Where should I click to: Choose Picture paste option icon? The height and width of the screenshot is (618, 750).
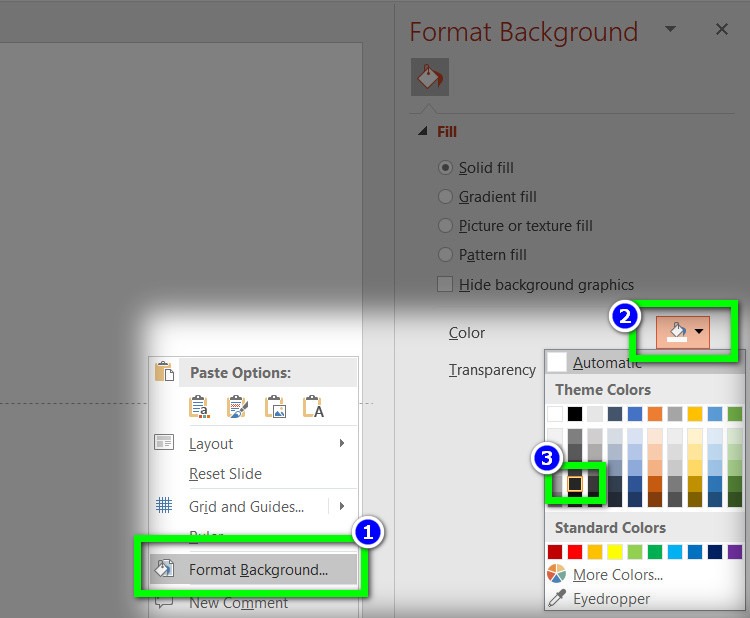coord(275,406)
